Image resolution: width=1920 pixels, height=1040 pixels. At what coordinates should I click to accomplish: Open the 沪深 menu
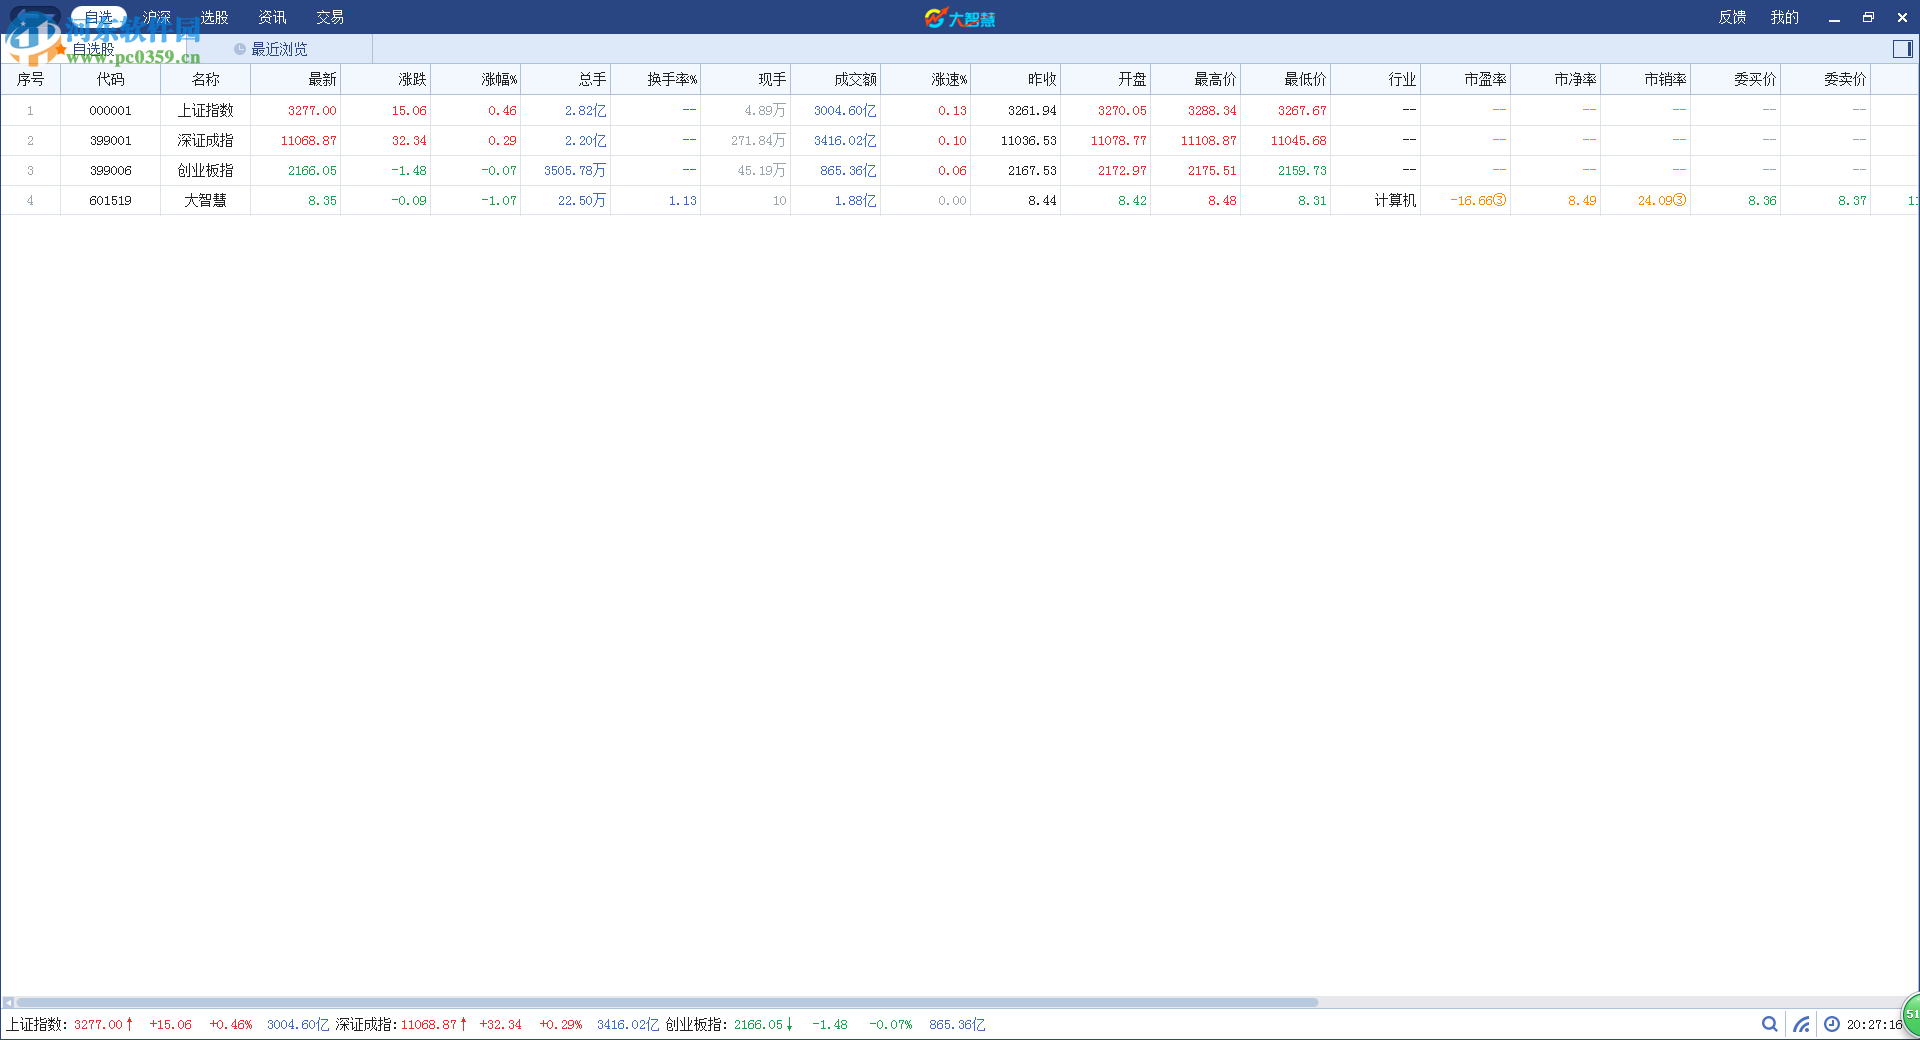click(156, 17)
